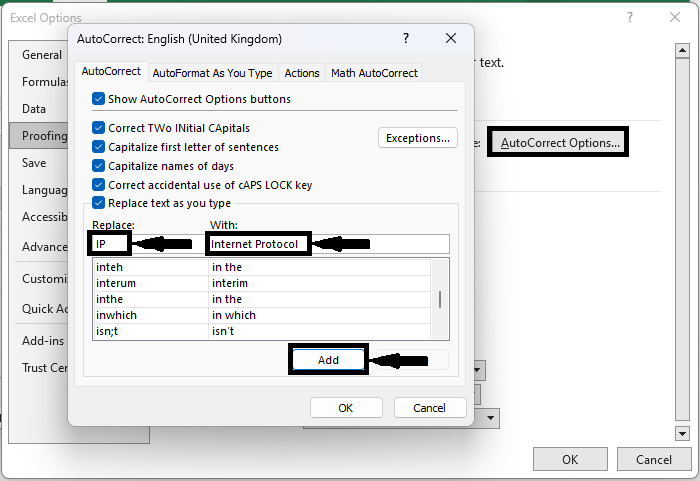Viewport: 700px width, 481px height.
Task: Toggle Capitalize names of days checkbox
Action: 99,166
